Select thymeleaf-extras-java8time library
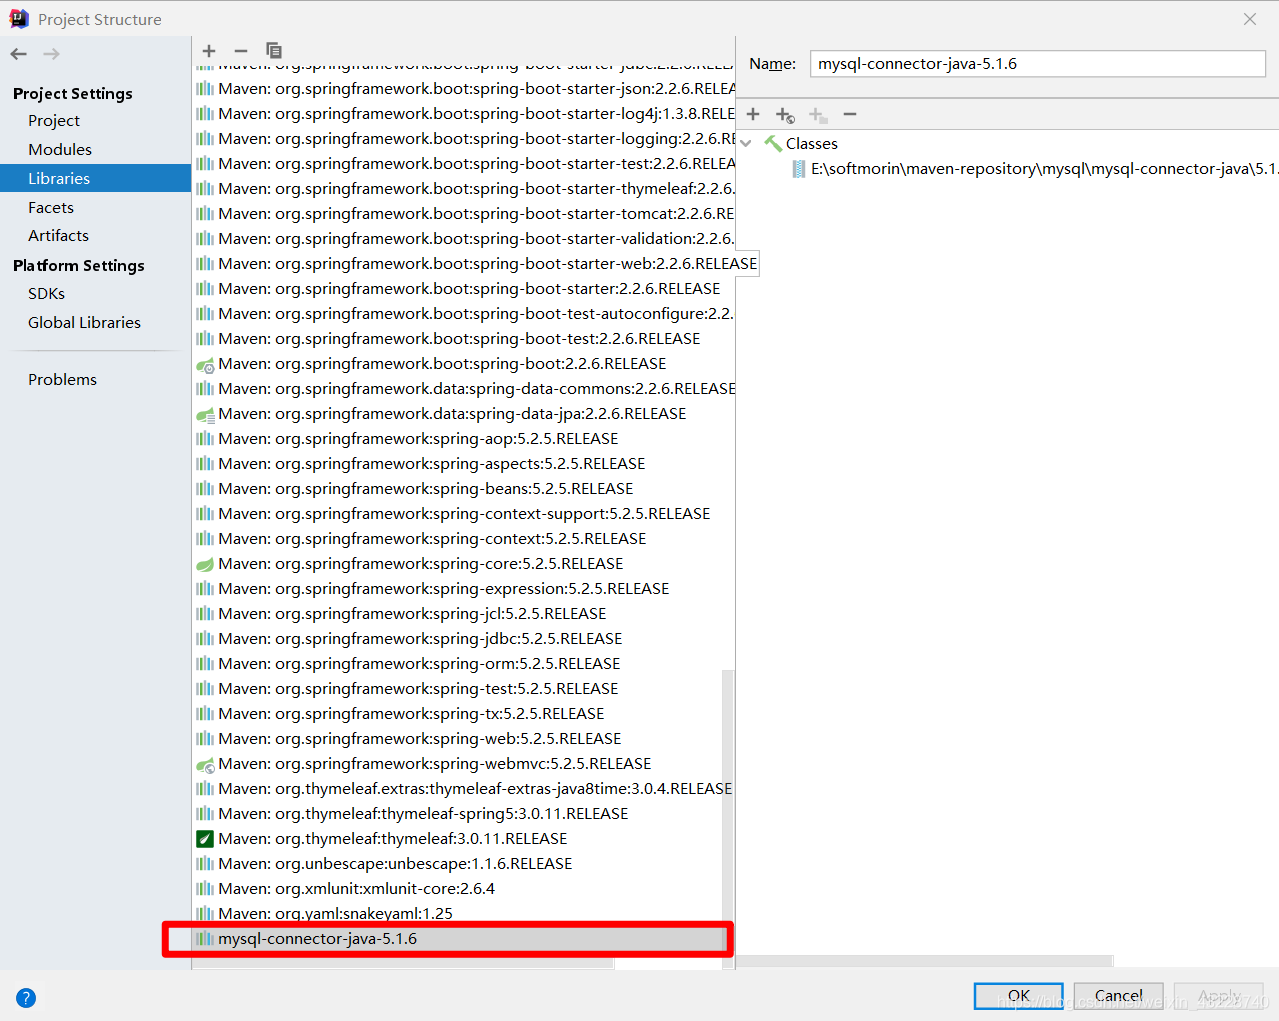The width and height of the screenshot is (1279, 1021). 463,789
